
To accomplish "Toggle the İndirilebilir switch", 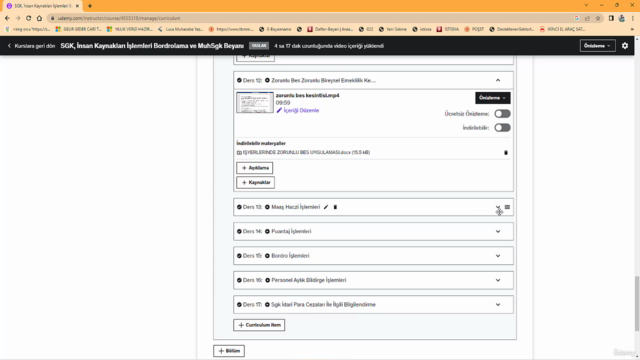I will tap(502, 128).
